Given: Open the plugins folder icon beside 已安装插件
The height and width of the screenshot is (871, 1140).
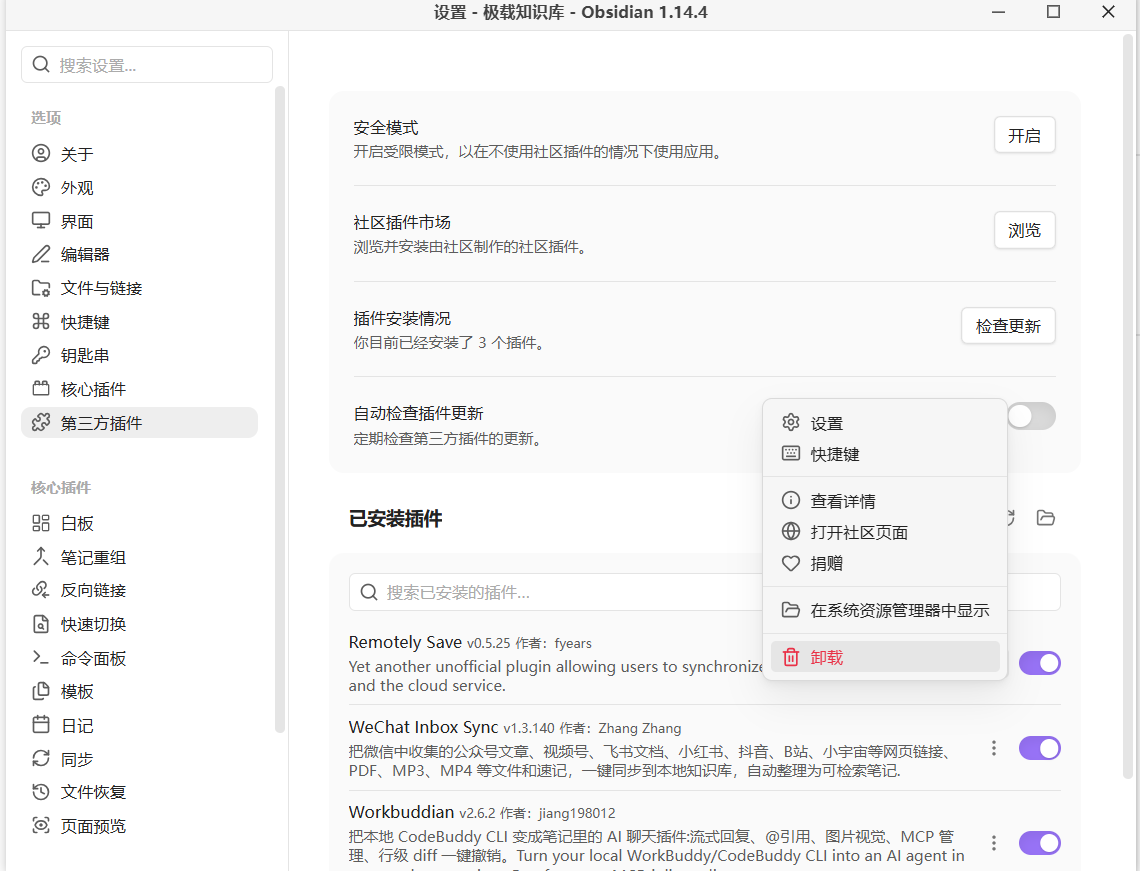Looking at the screenshot, I should coord(1045,518).
